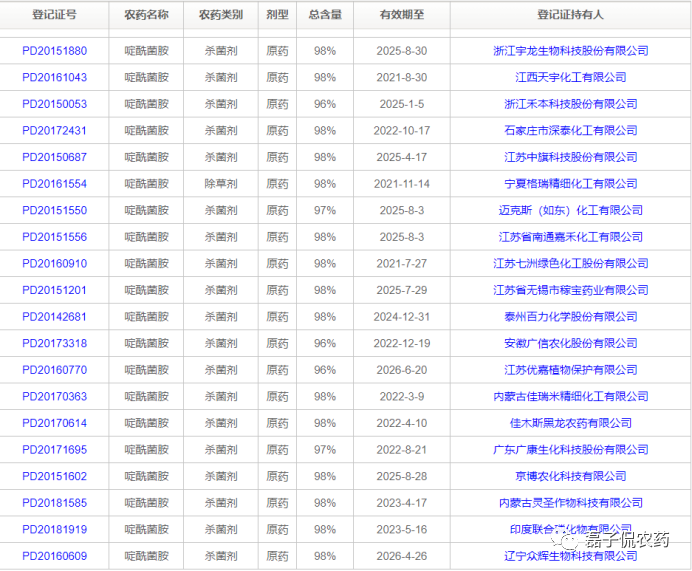
Task: Select the 除草剂 category cell
Action: pyautogui.click(x=221, y=184)
